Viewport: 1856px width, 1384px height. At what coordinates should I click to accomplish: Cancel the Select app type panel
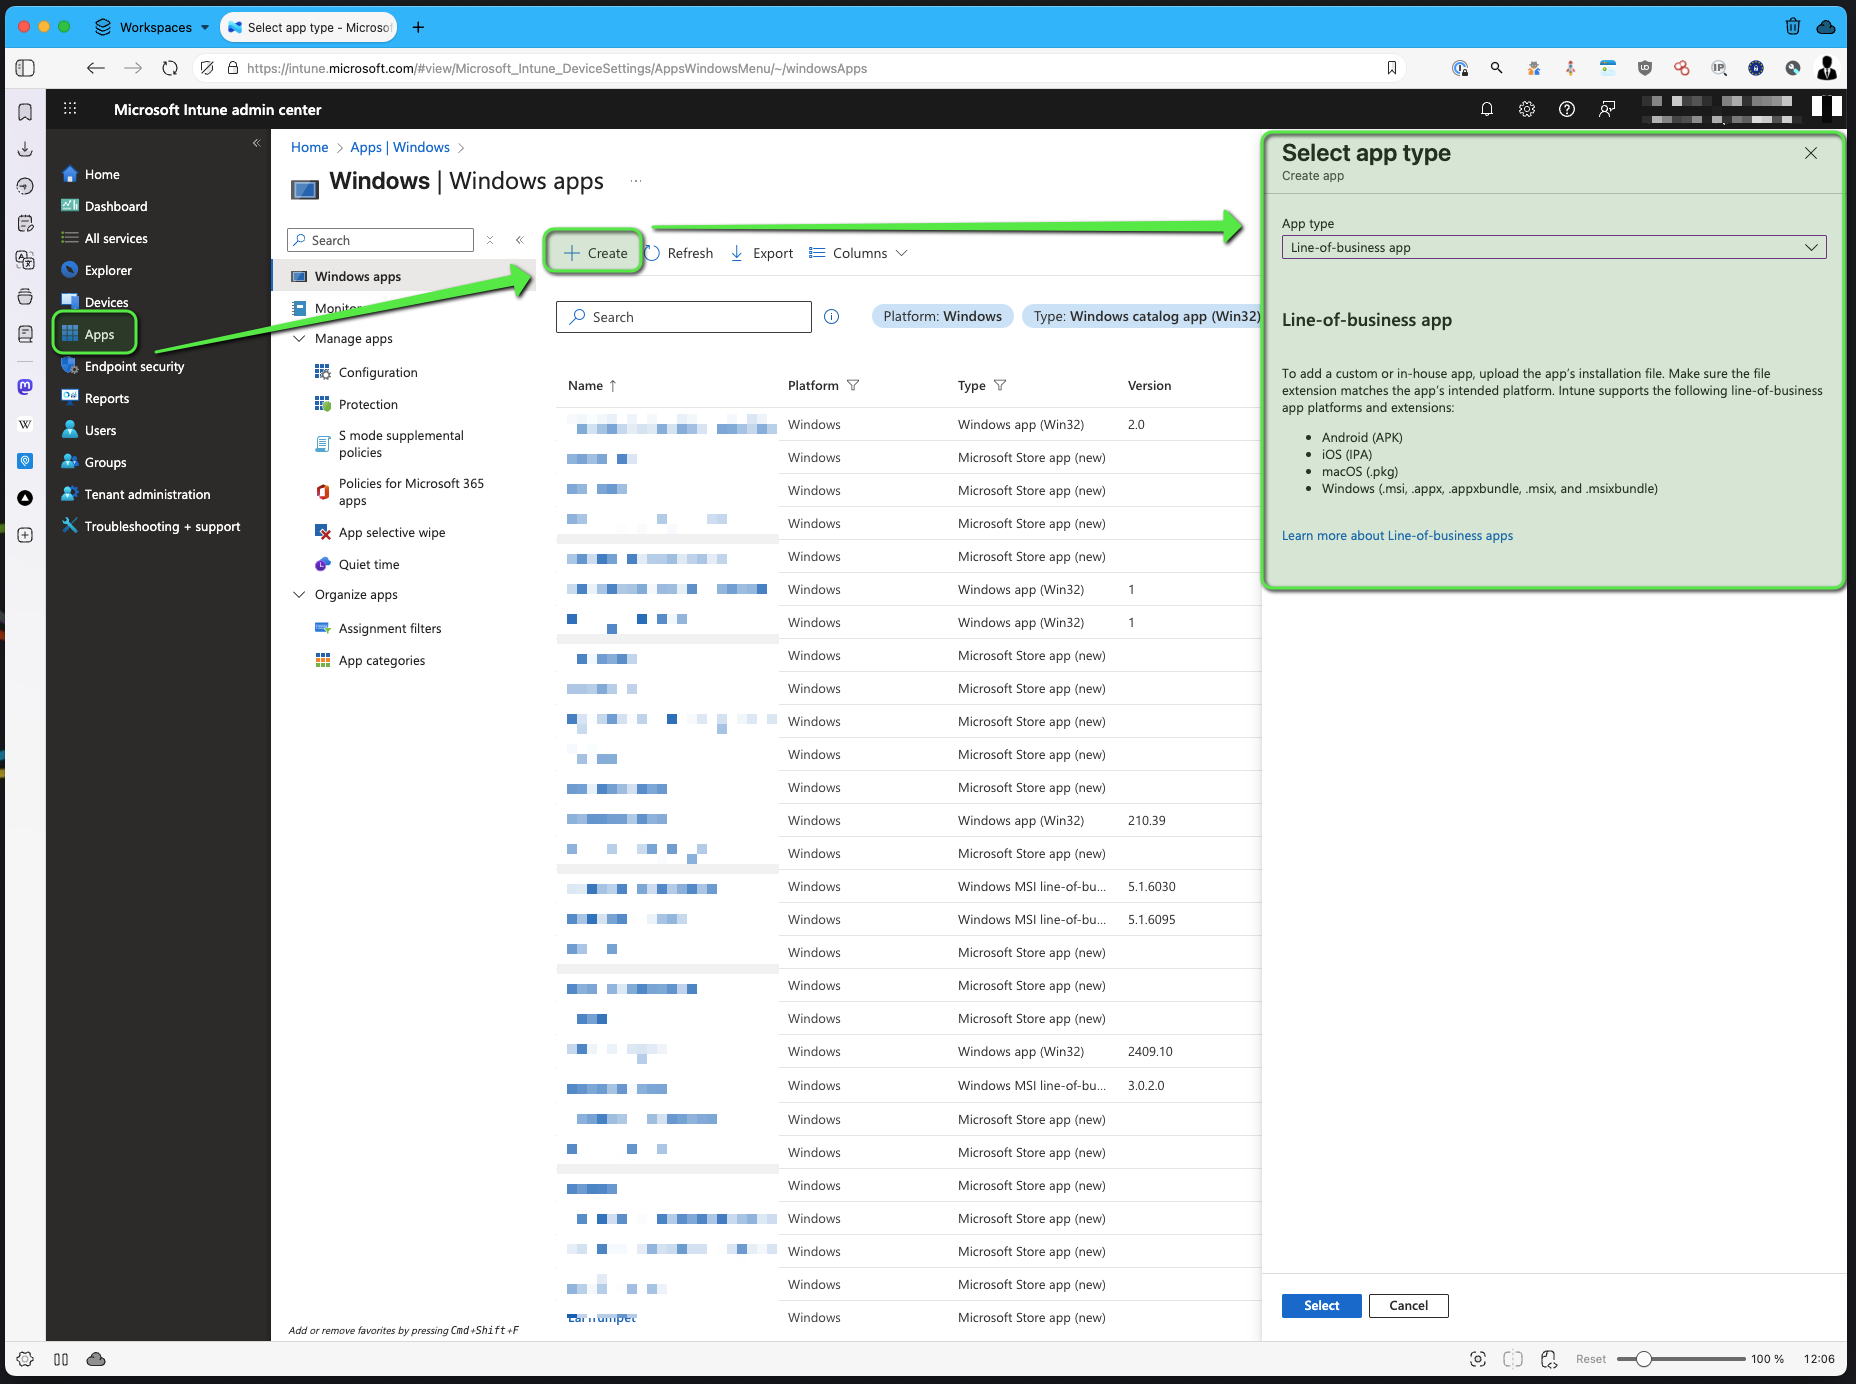1408,1305
